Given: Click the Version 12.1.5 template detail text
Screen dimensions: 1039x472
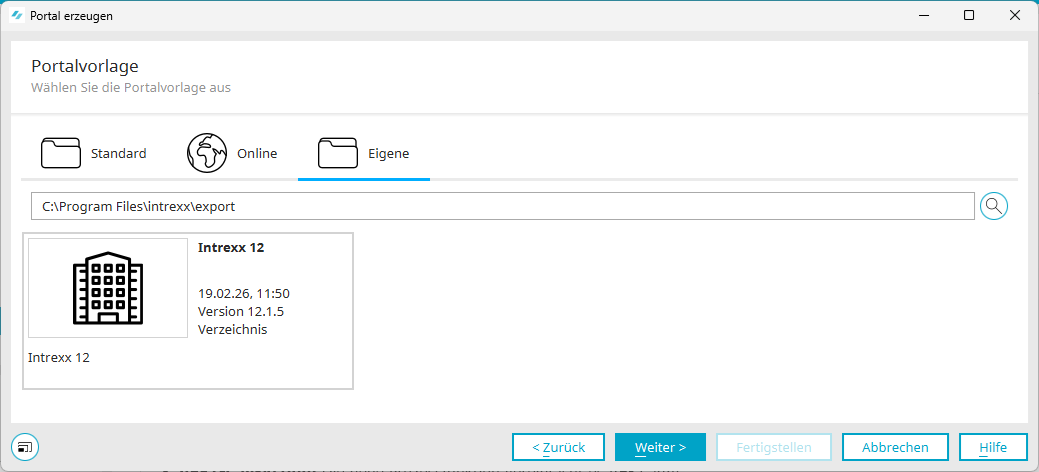Looking at the screenshot, I should 241,311.
